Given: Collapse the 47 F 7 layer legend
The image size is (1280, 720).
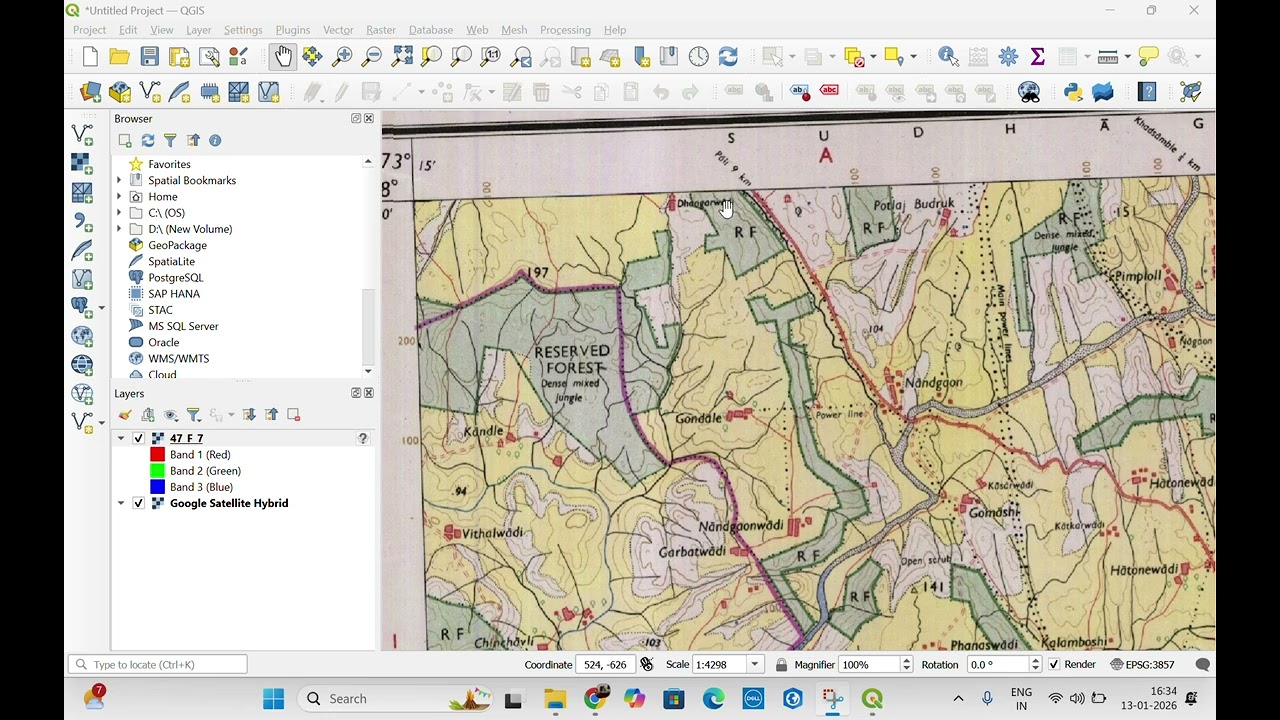Looking at the screenshot, I should [121, 438].
